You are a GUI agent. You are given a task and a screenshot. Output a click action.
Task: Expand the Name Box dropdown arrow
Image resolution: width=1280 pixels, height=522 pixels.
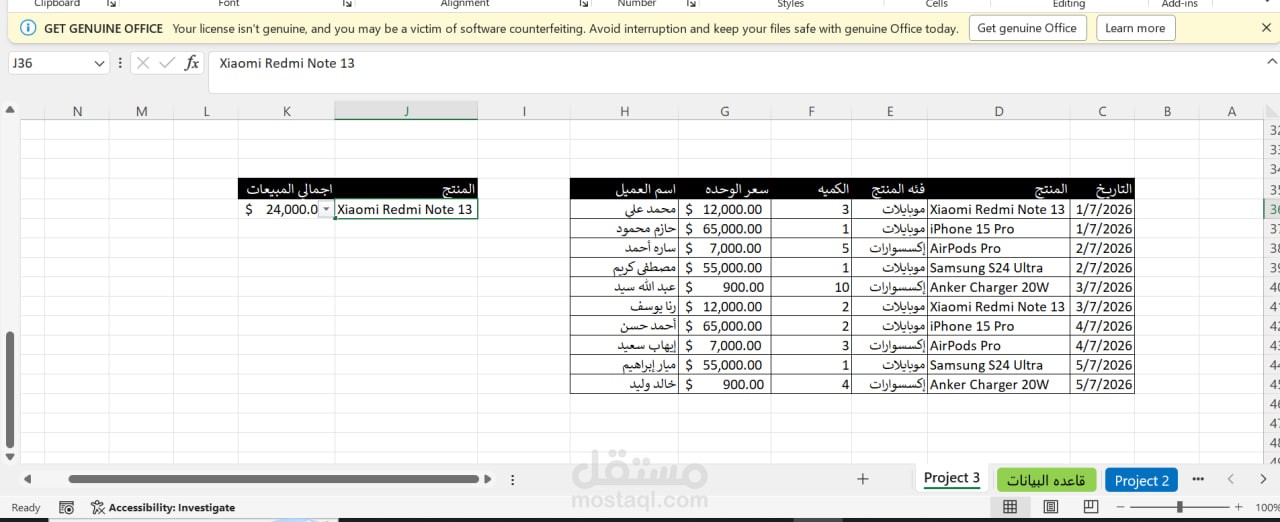pos(99,63)
